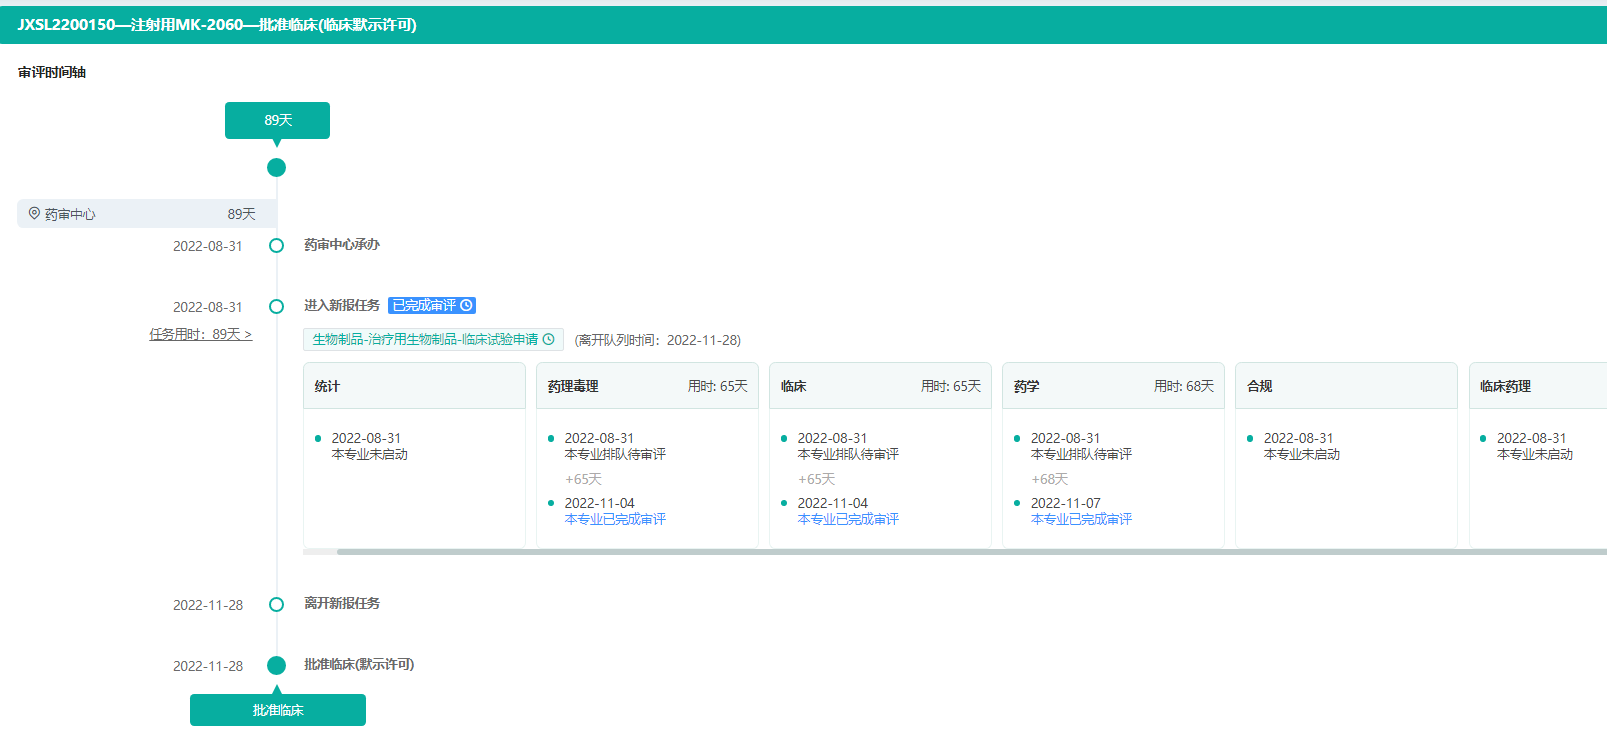The width and height of the screenshot is (1607, 744).
Task: Click 用时: 68天 in the 药学 card
Action: pos(1184,386)
